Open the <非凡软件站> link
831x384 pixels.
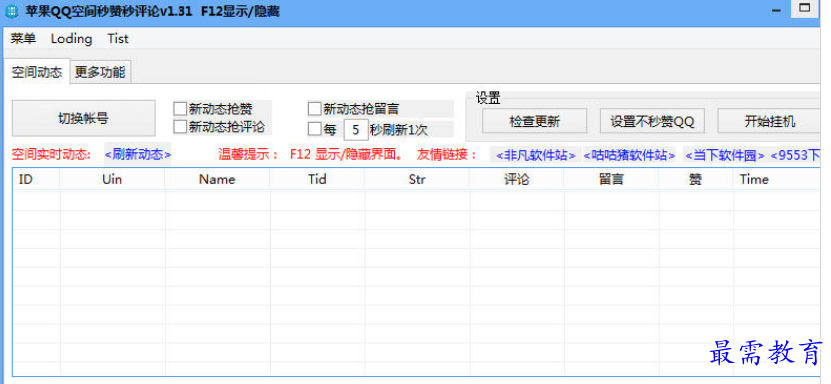tap(535, 155)
